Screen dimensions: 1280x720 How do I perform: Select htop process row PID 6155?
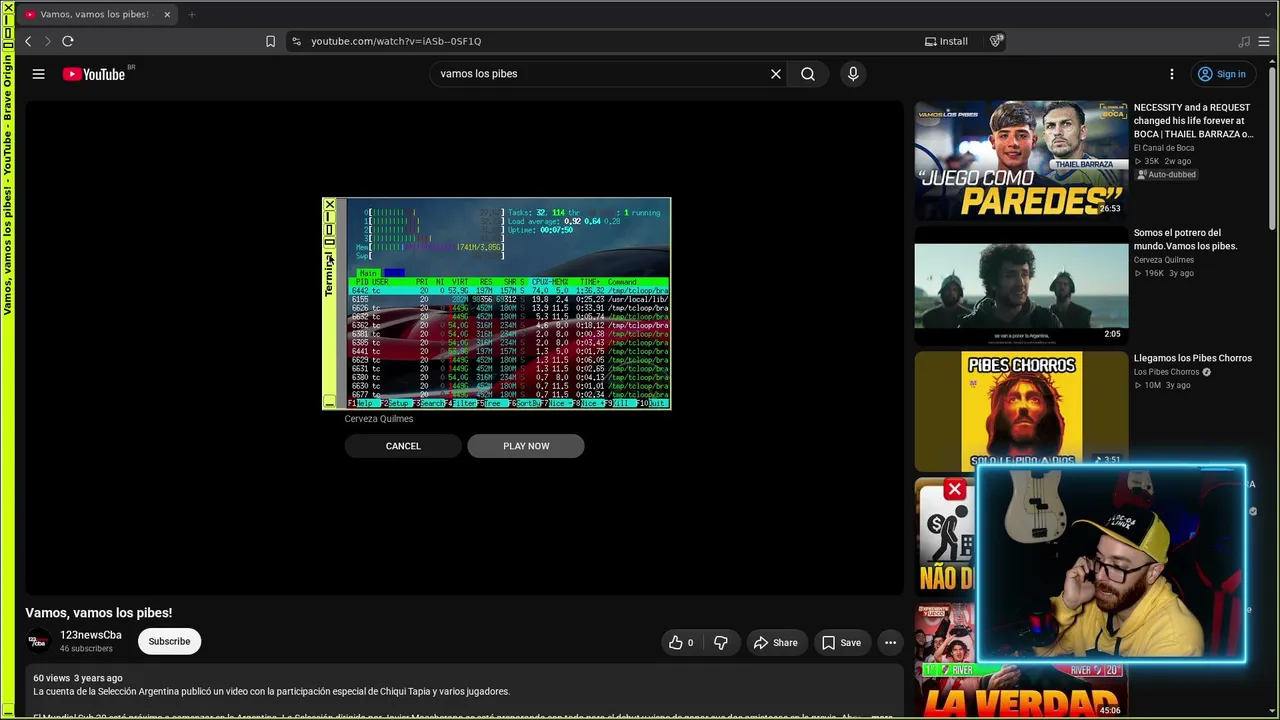click(x=509, y=299)
